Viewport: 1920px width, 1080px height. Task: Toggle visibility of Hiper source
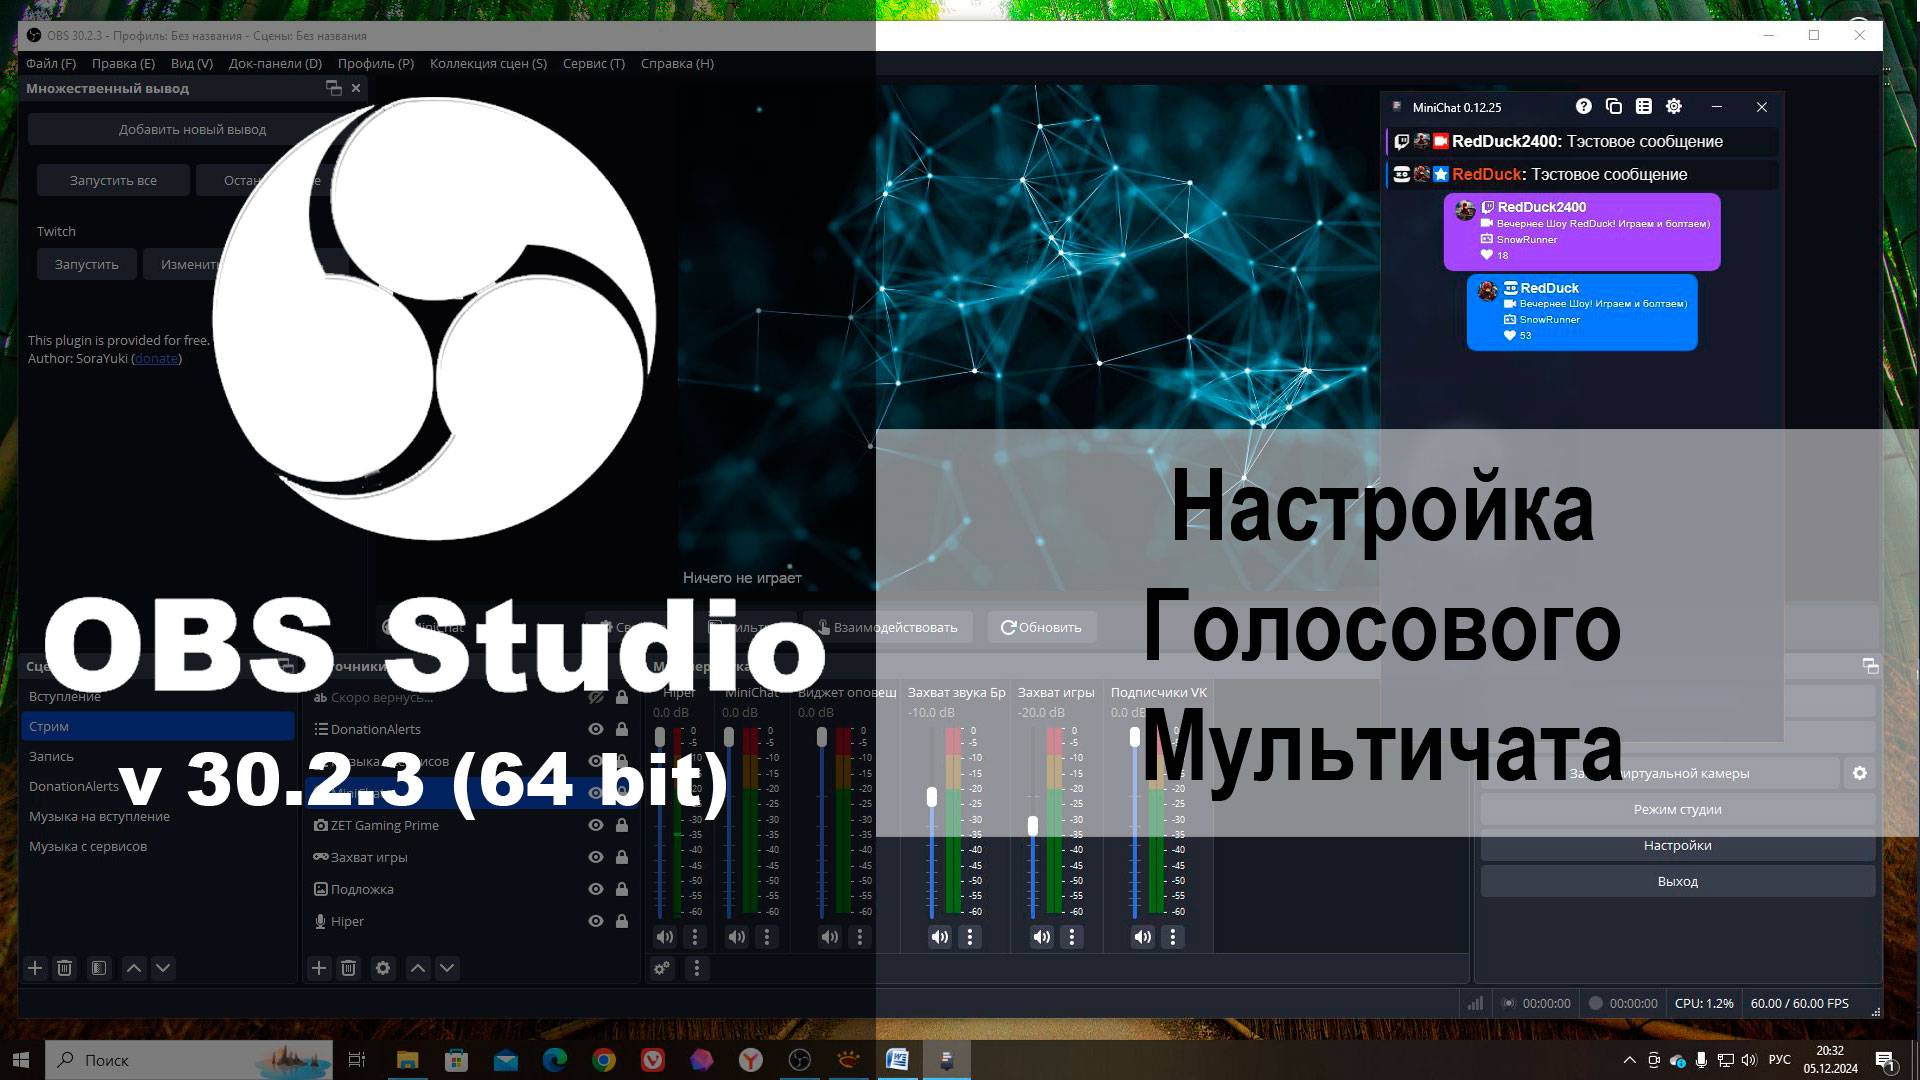(596, 921)
